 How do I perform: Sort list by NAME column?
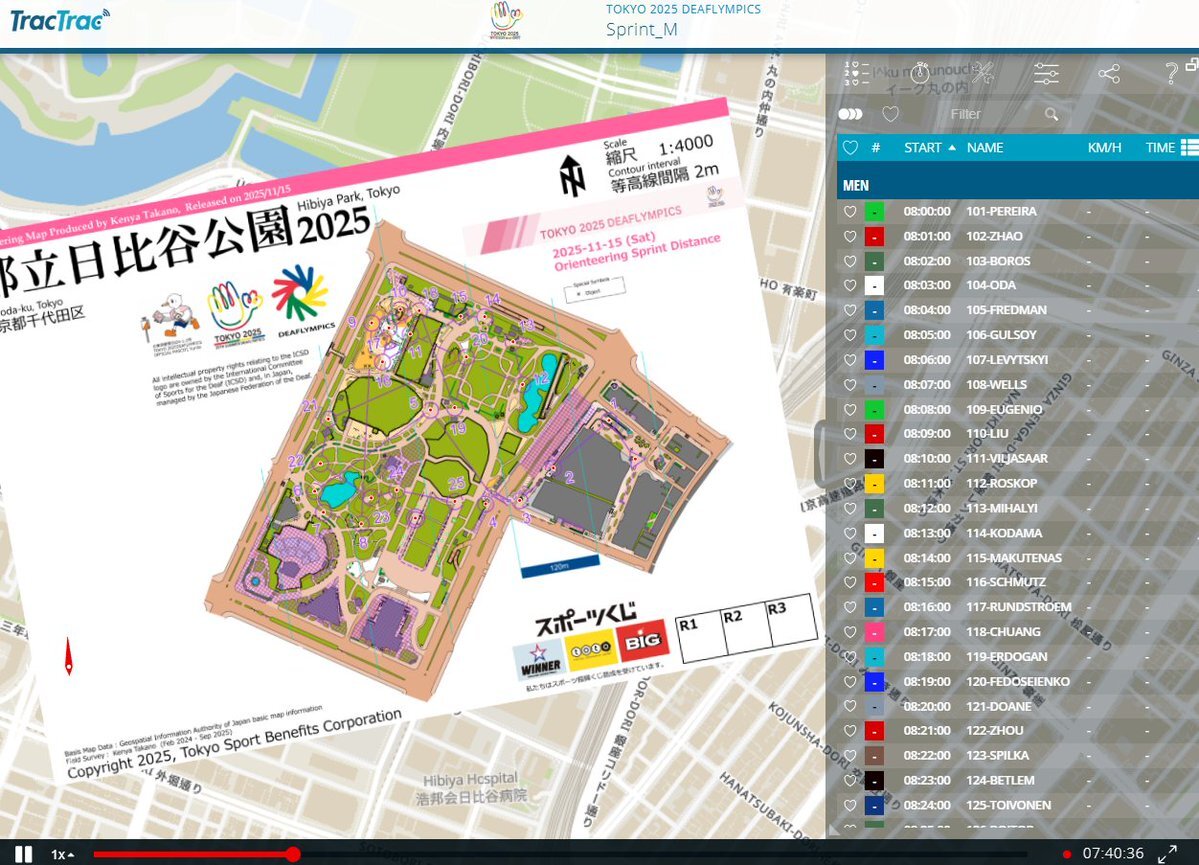click(985, 148)
